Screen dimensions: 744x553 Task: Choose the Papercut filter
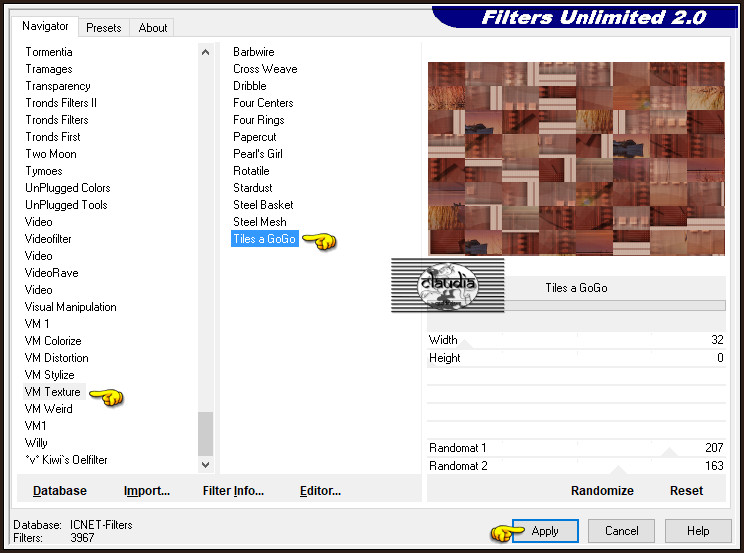255,137
